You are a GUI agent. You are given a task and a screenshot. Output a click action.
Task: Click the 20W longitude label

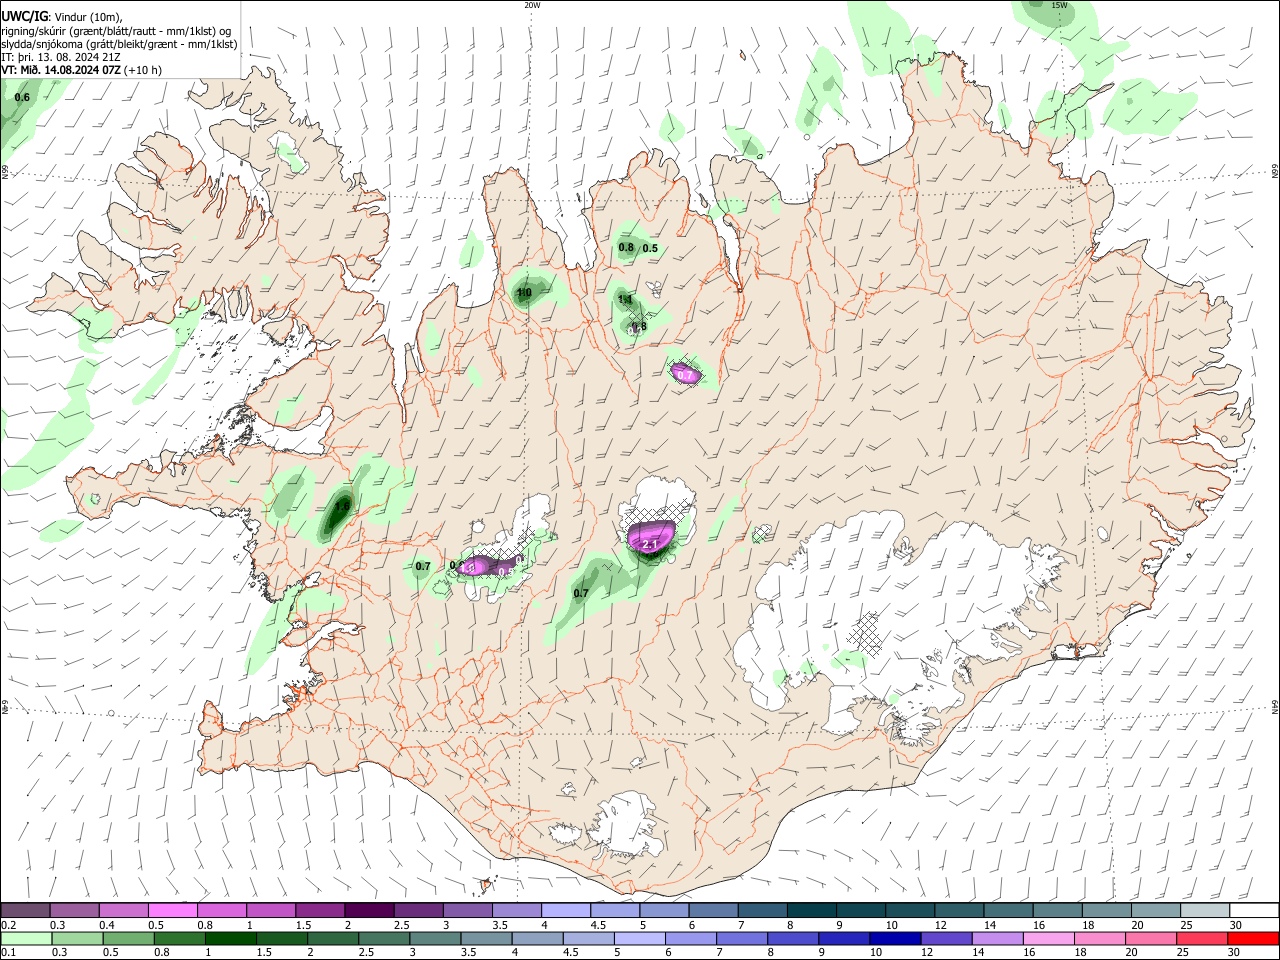(532, 5)
